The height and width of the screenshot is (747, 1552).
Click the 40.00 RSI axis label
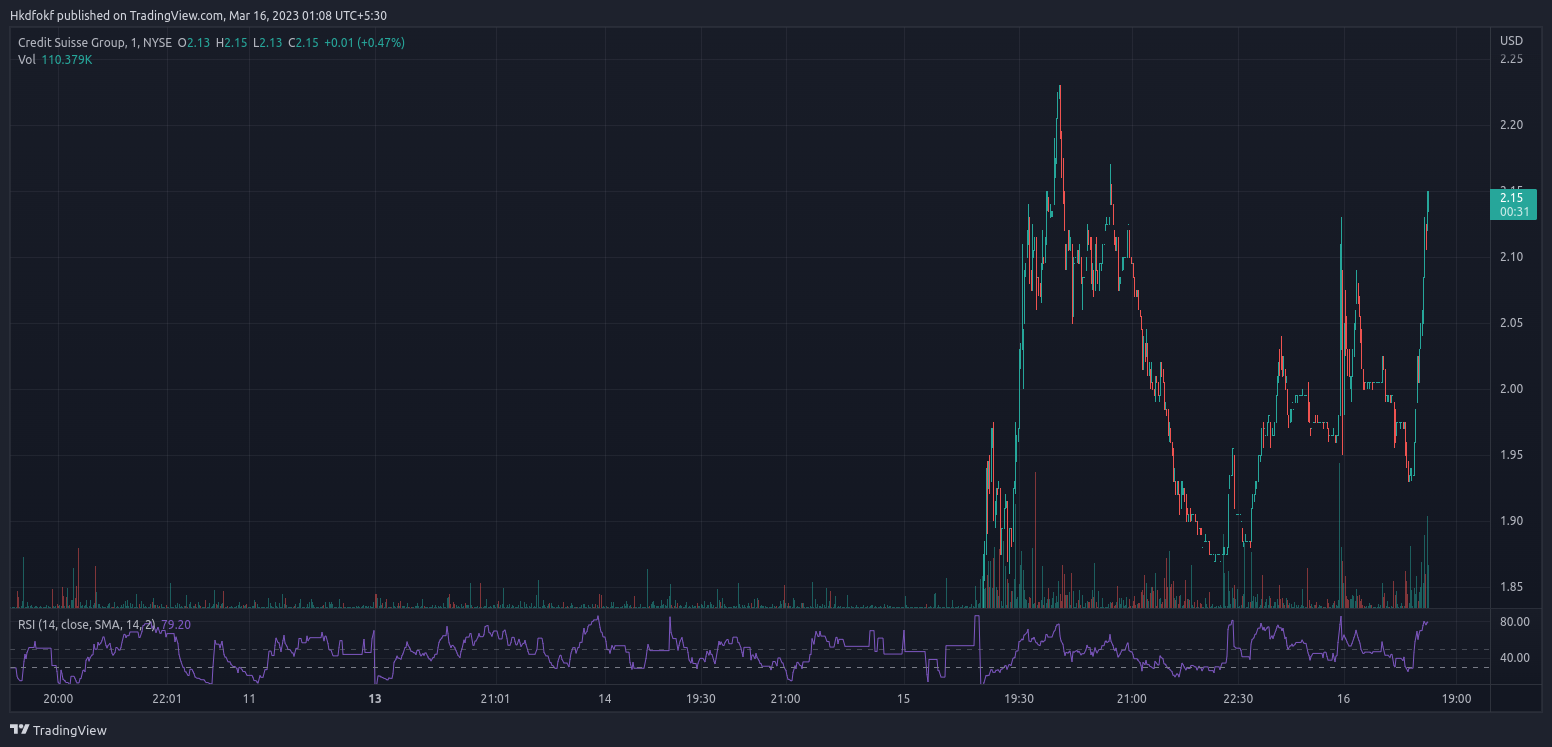(x=1516, y=658)
